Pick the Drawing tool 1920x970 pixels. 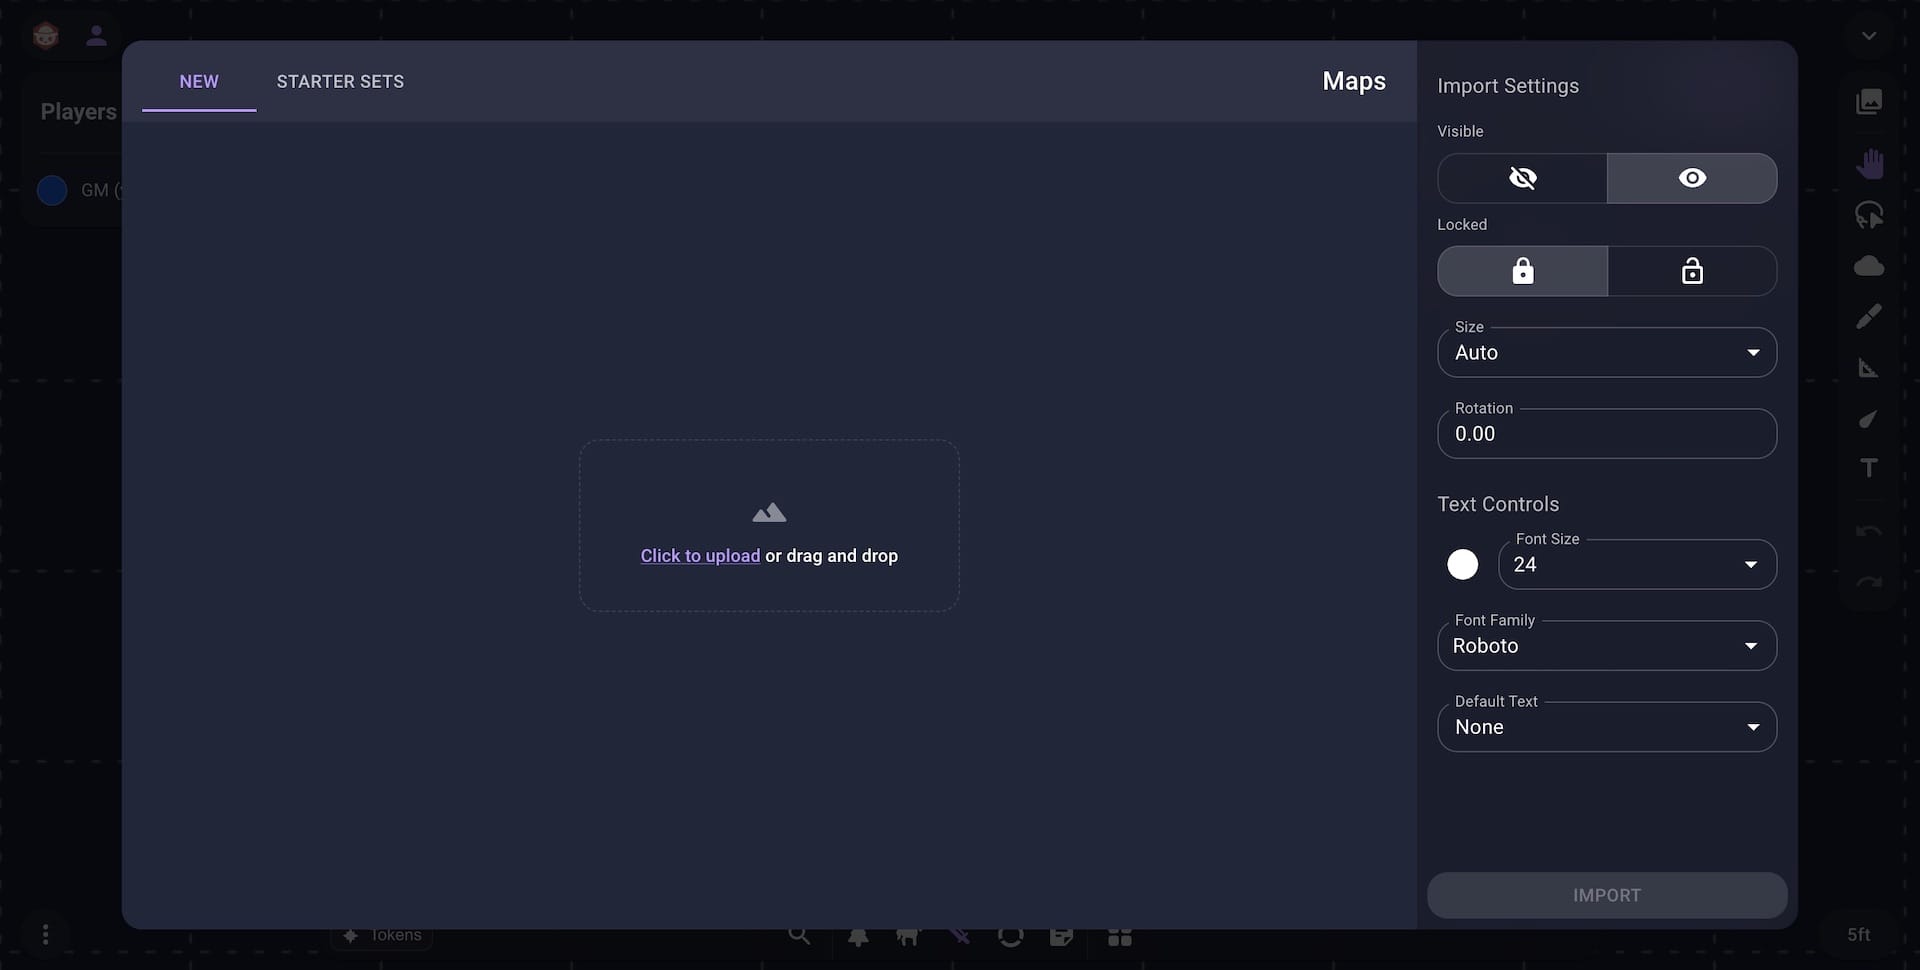click(1870, 315)
